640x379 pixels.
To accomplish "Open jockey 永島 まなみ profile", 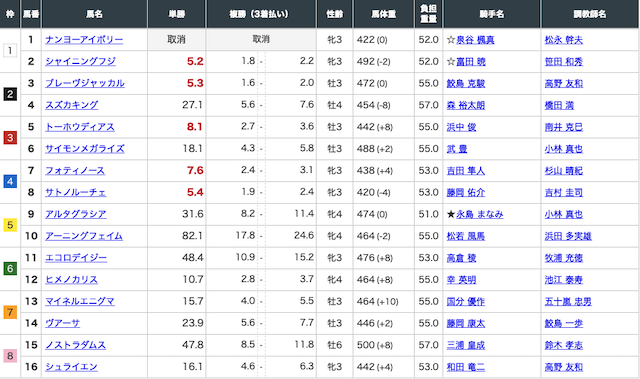I will [480, 214].
